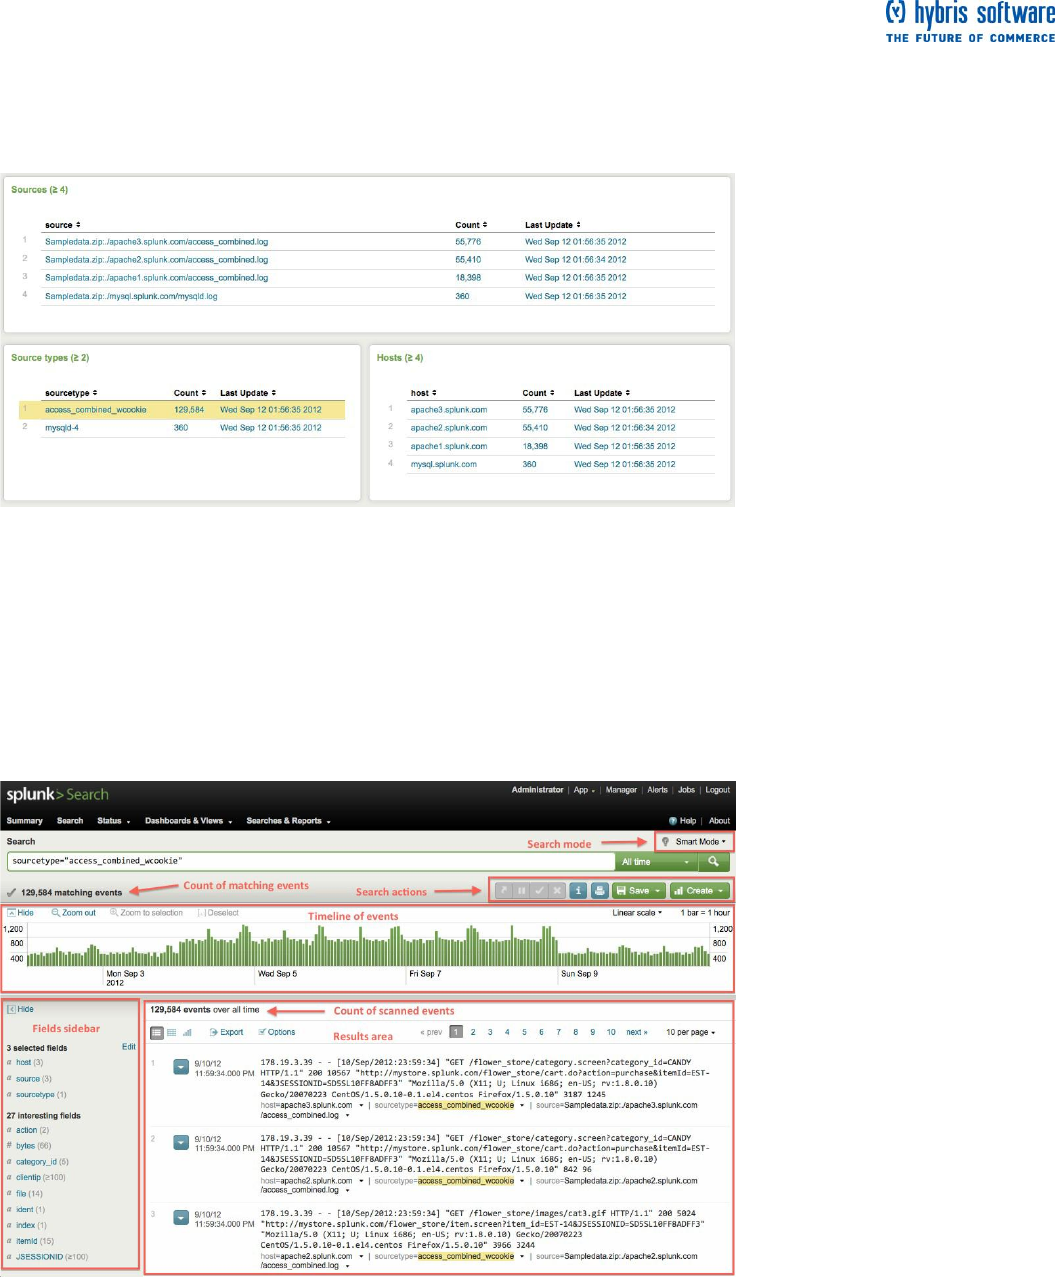Select the table view results icon
This screenshot has height=1277, width=1055.
coord(172,1032)
